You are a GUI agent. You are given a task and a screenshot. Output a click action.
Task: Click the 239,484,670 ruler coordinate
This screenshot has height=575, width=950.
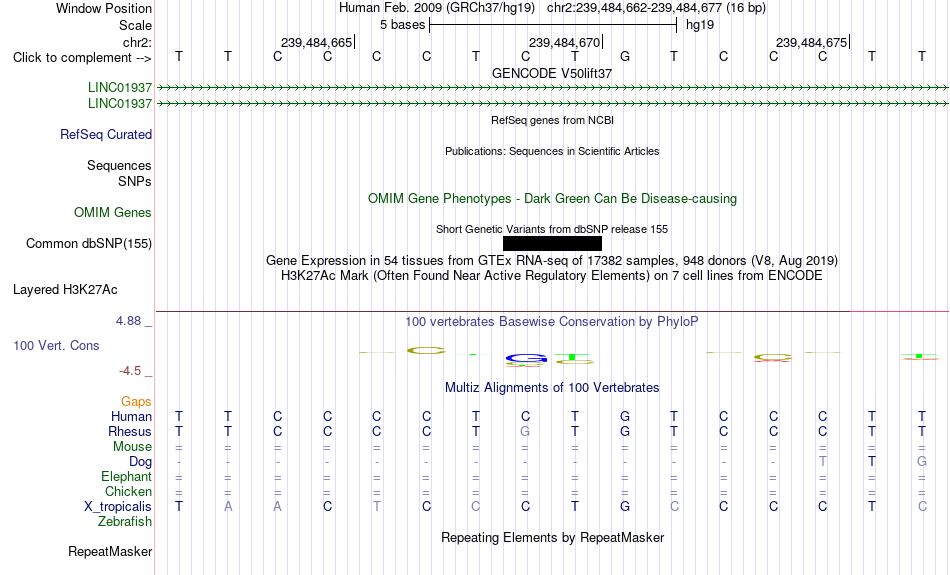click(x=564, y=42)
